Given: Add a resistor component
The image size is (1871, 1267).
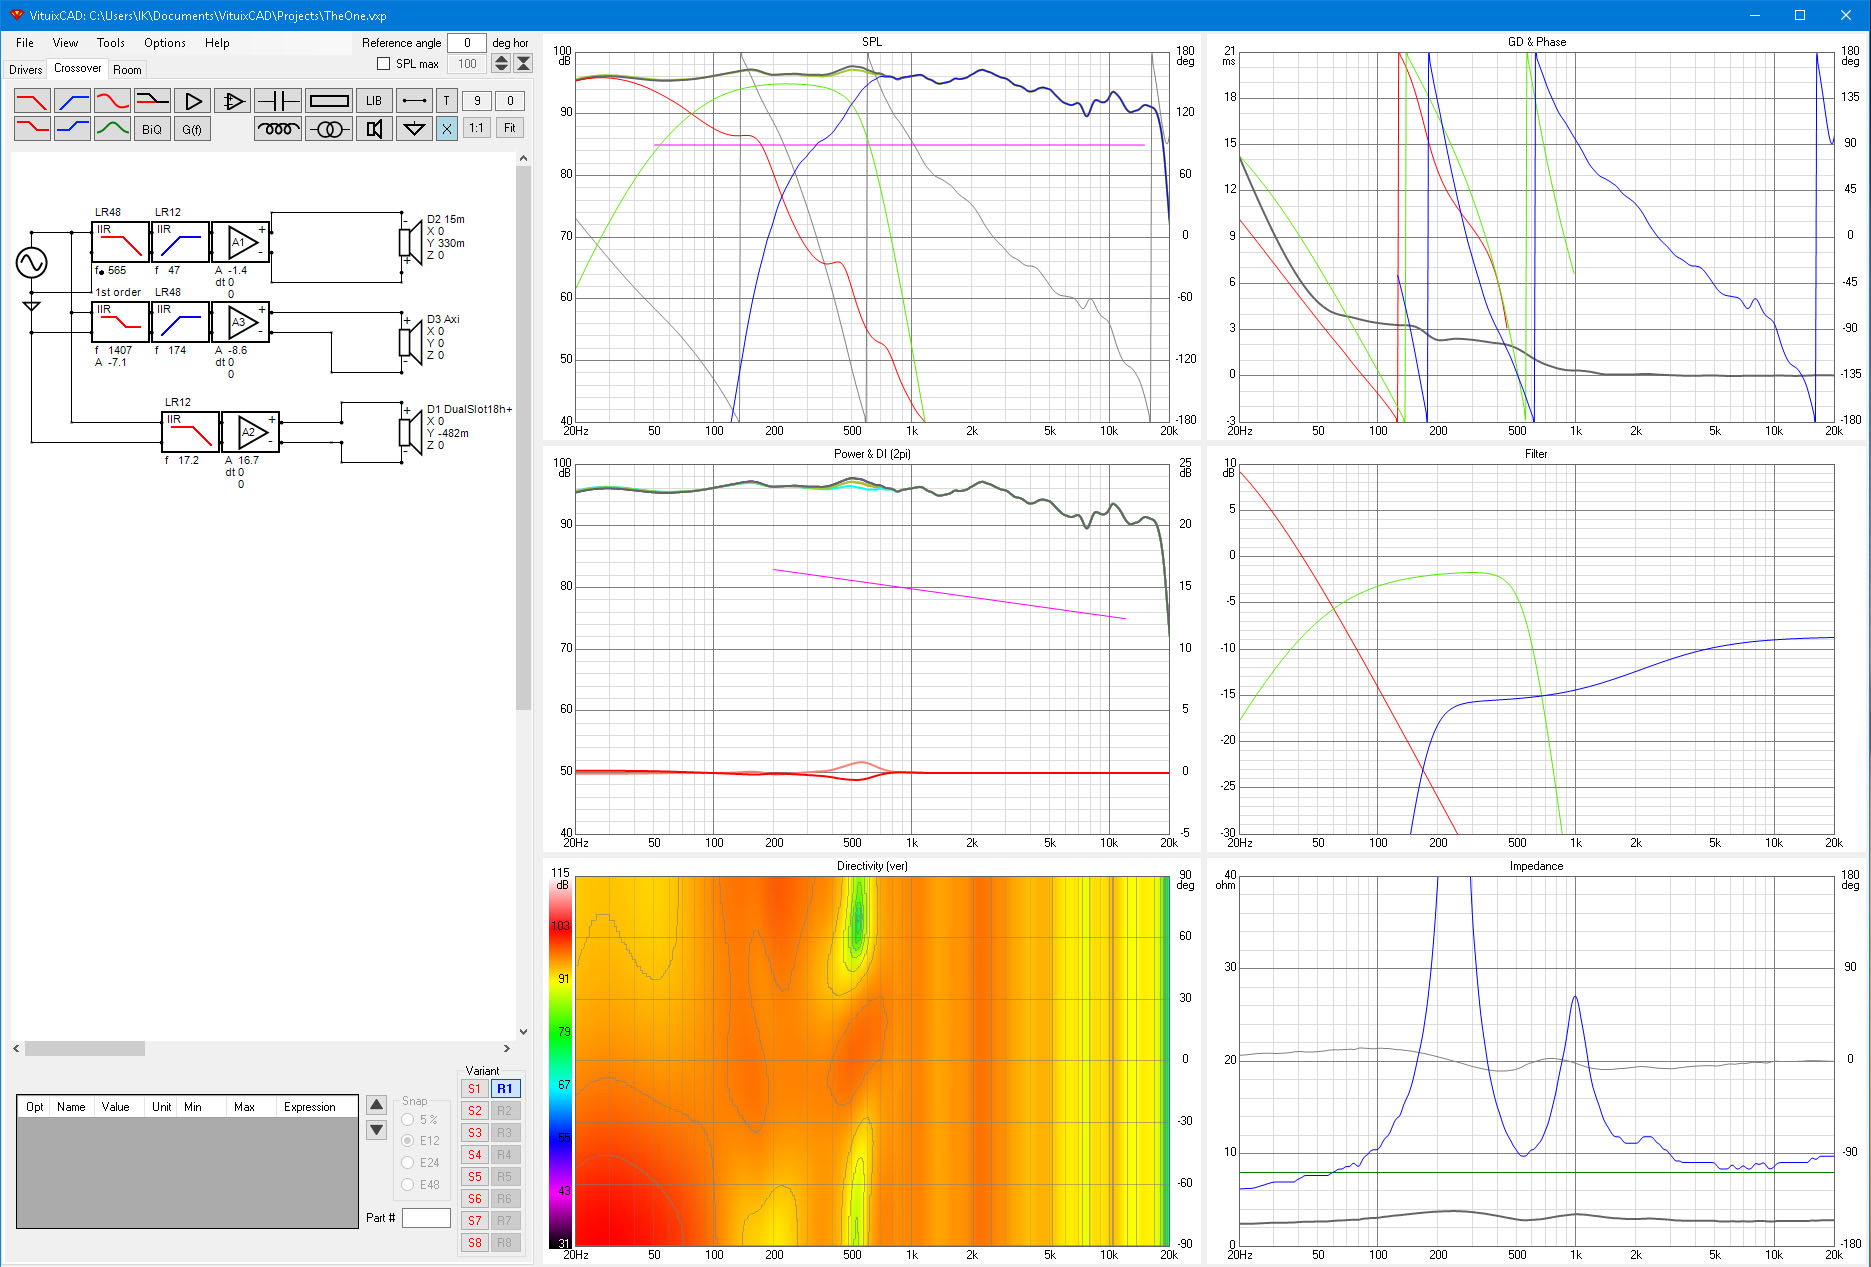Looking at the screenshot, I should [328, 101].
